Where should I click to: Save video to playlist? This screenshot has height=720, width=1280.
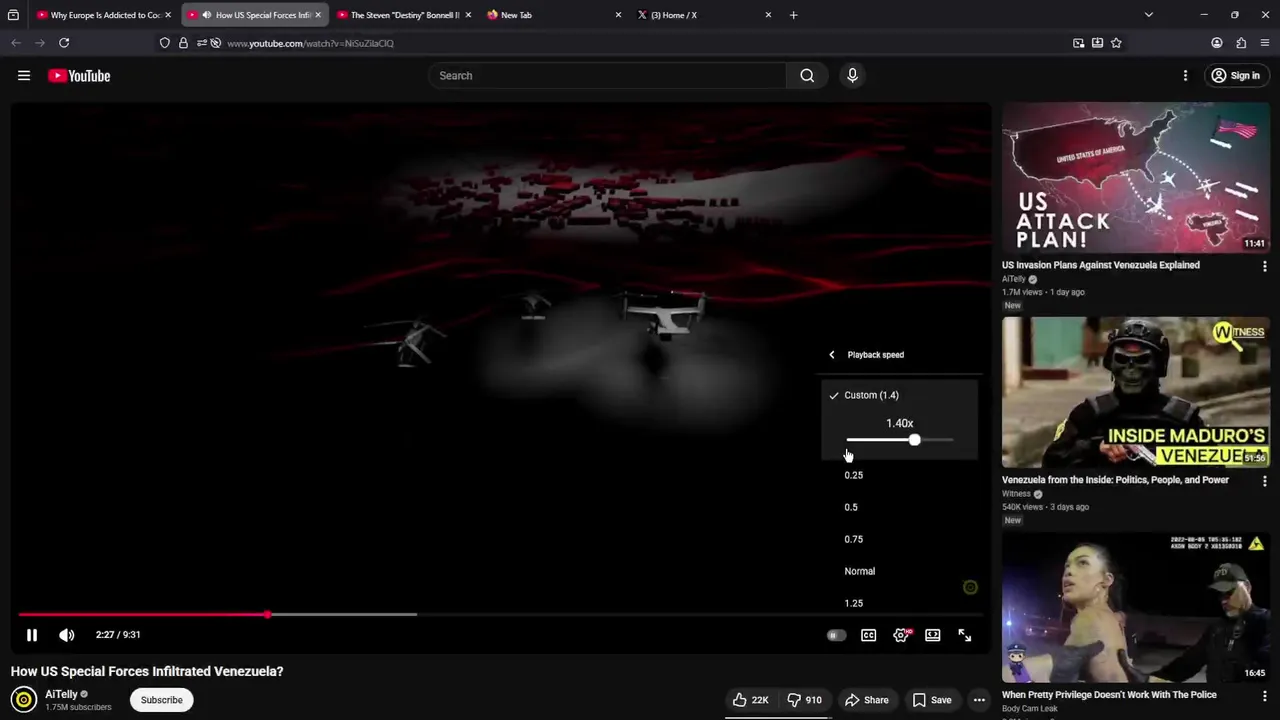931,700
